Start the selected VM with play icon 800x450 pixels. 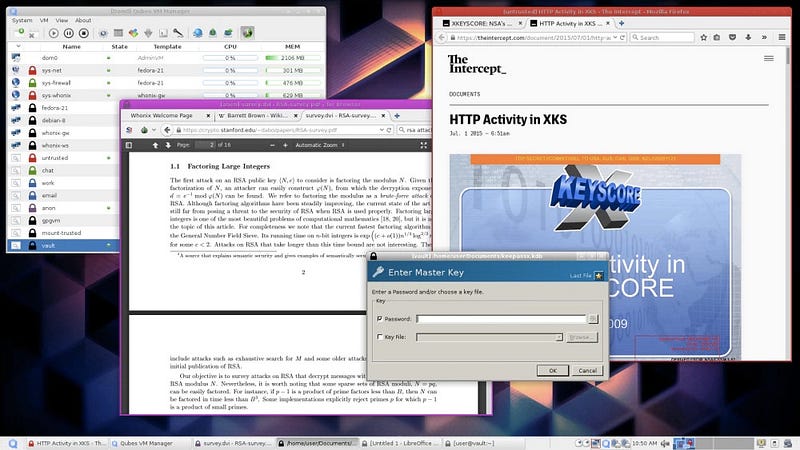[x=54, y=33]
